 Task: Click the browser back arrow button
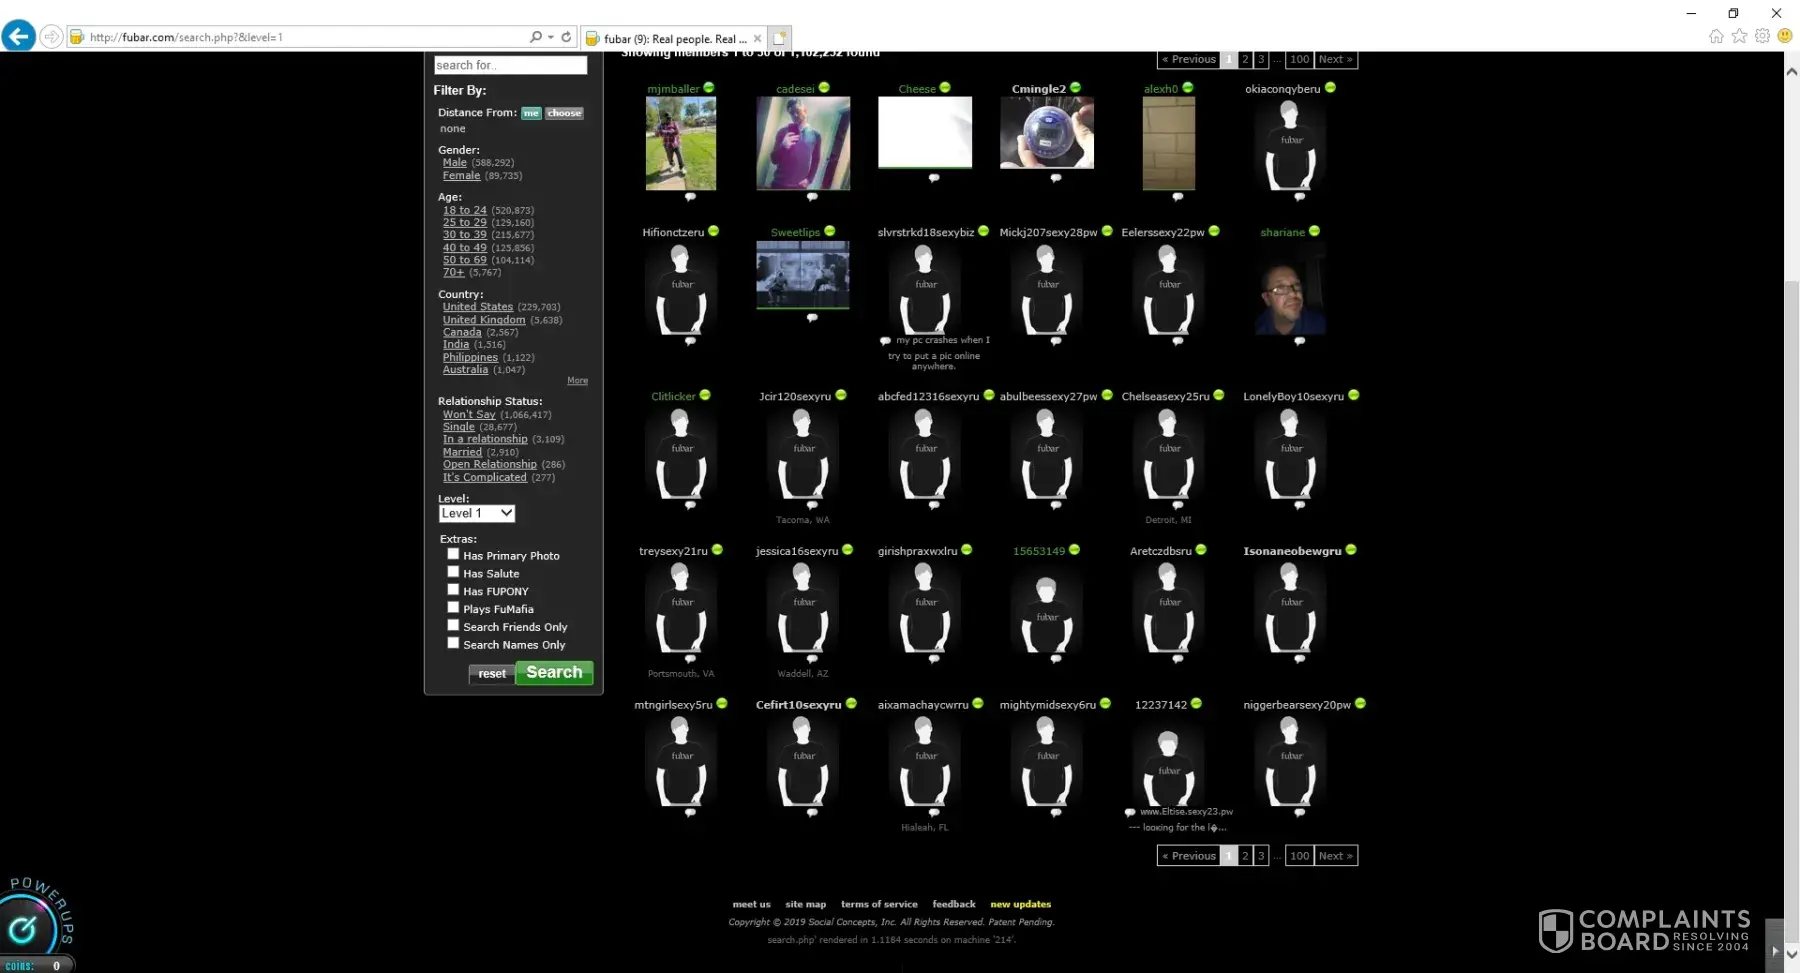tap(18, 37)
